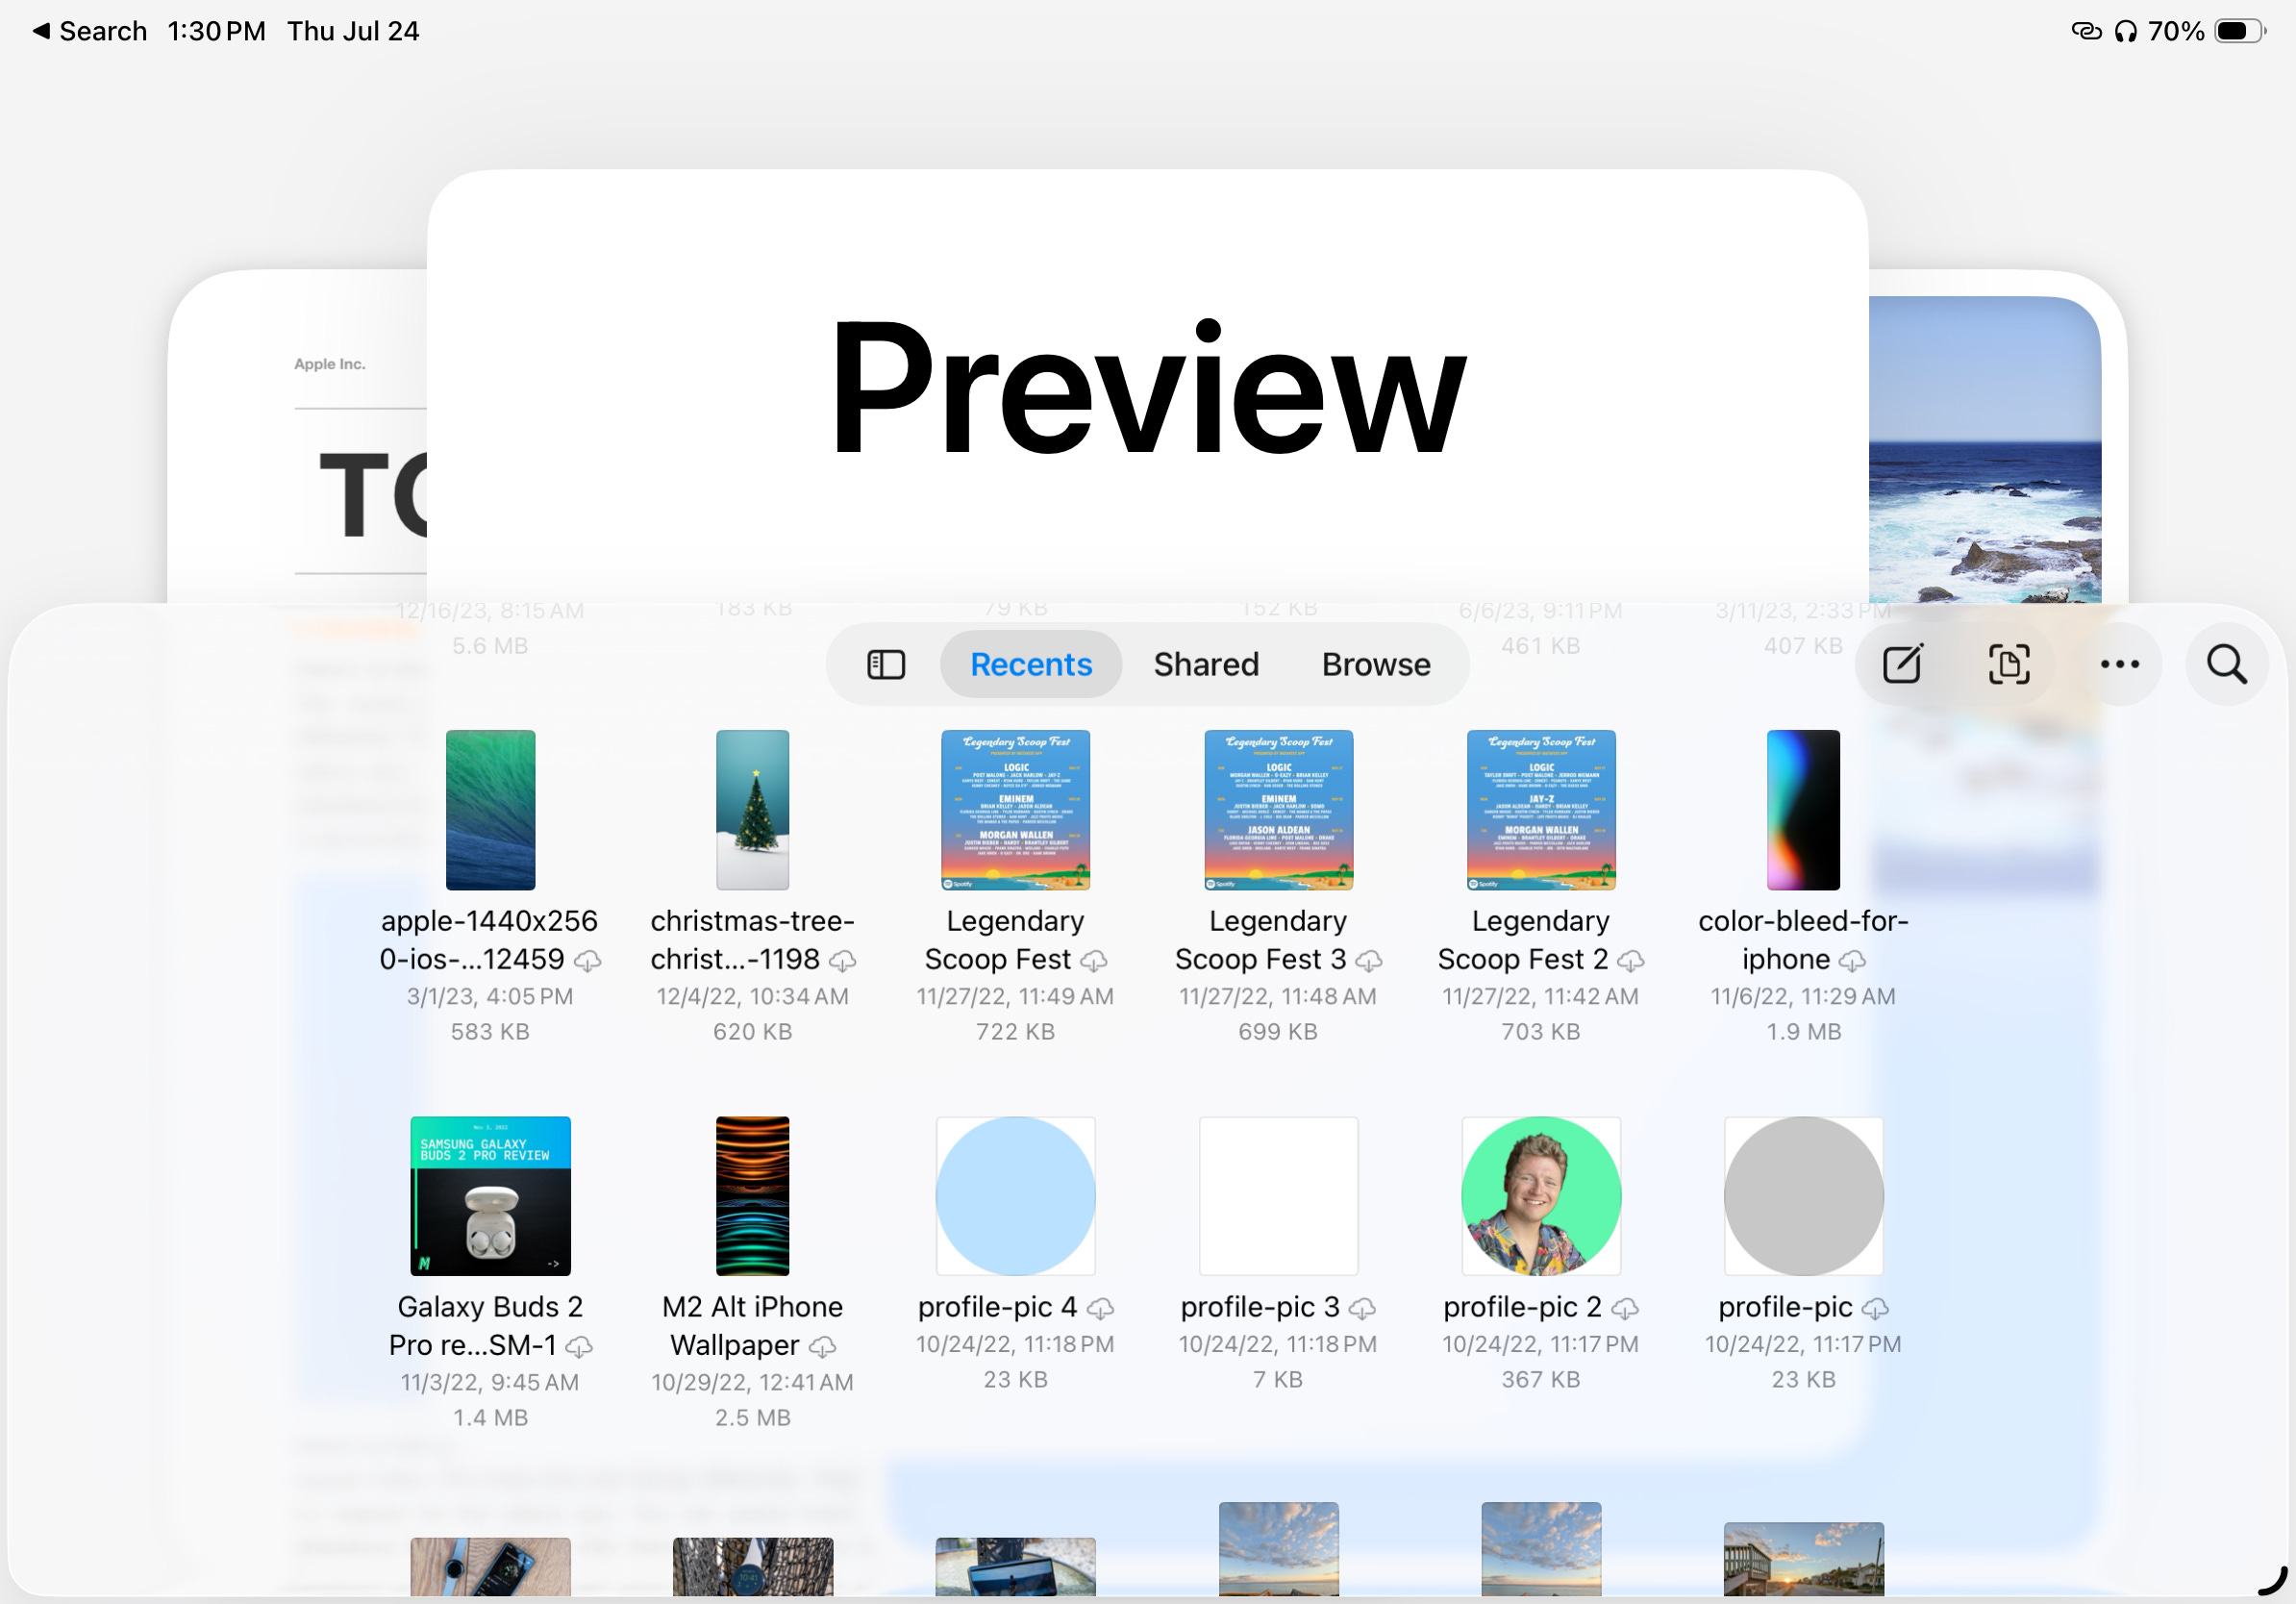Open the christmas-tree image file
The width and height of the screenshot is (2296, 1604).
[x=752, y=810]
